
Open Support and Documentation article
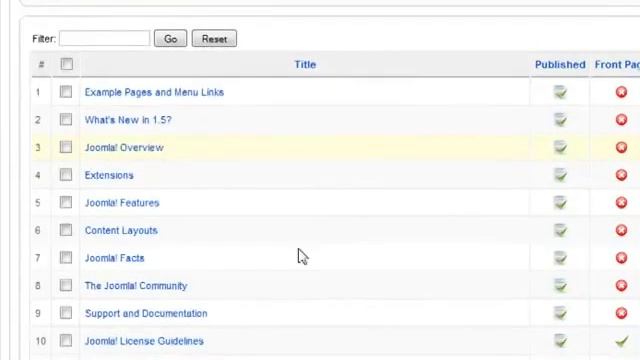pos(146,313)
